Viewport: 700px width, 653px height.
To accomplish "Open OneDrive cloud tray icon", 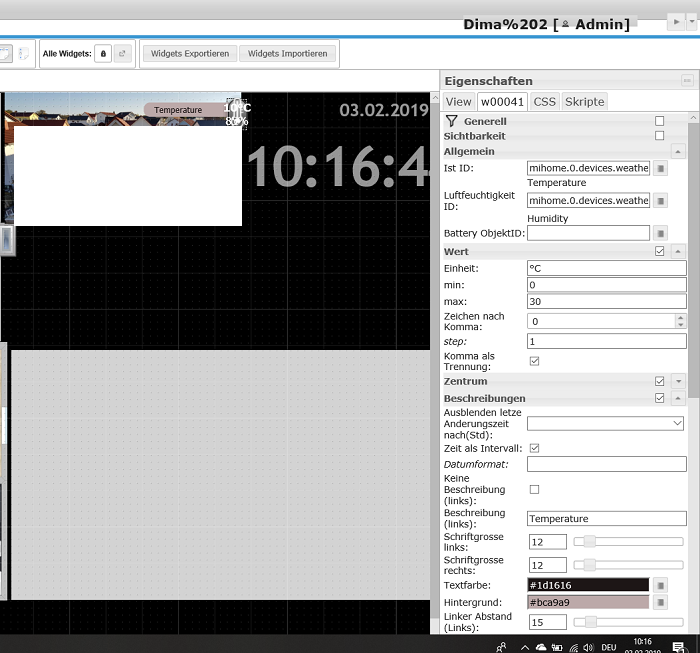I will pos(541,647).
